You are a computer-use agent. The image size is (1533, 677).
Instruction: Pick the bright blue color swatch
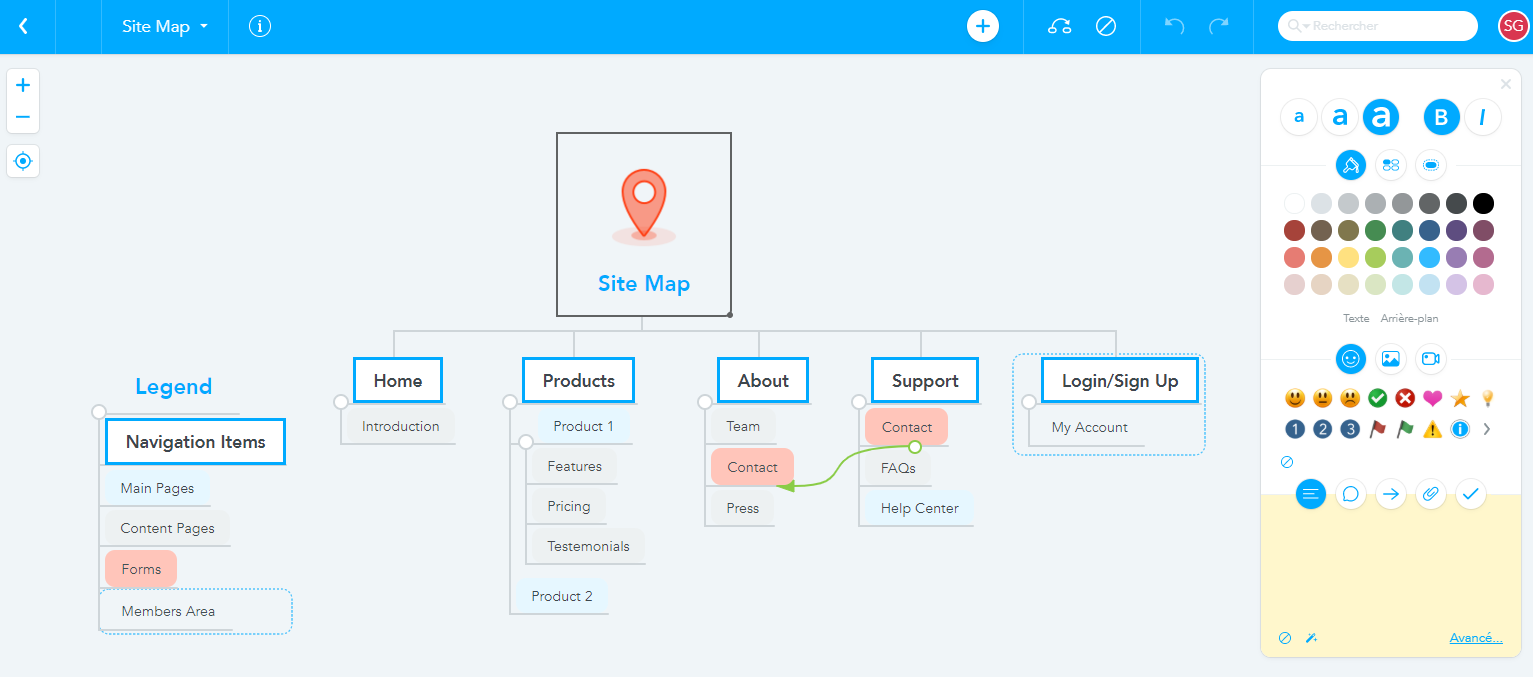coord(1429,258)
